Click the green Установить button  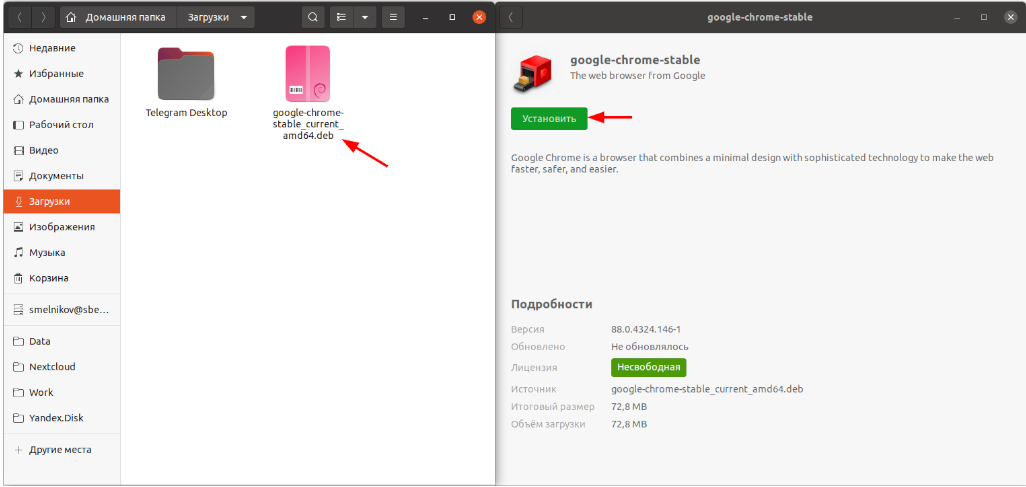click(x=549, y=118)
